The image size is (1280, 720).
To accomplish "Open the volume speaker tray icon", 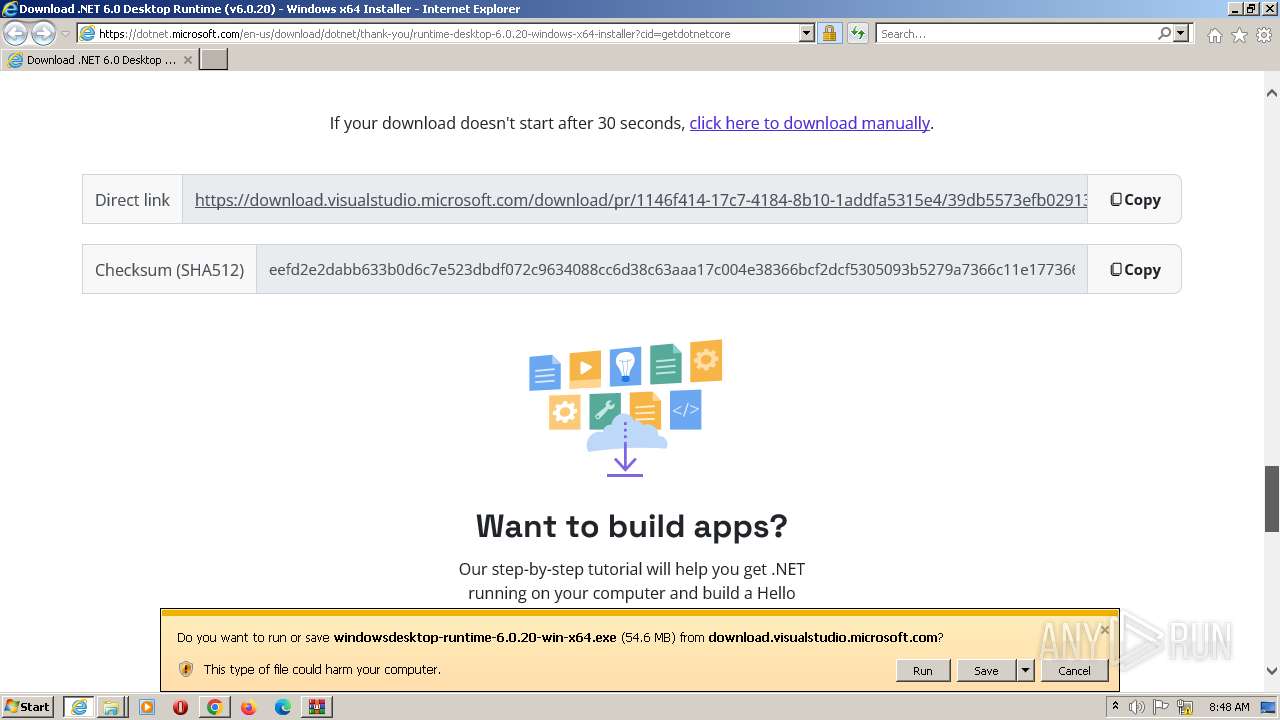I will [1137, 707].
